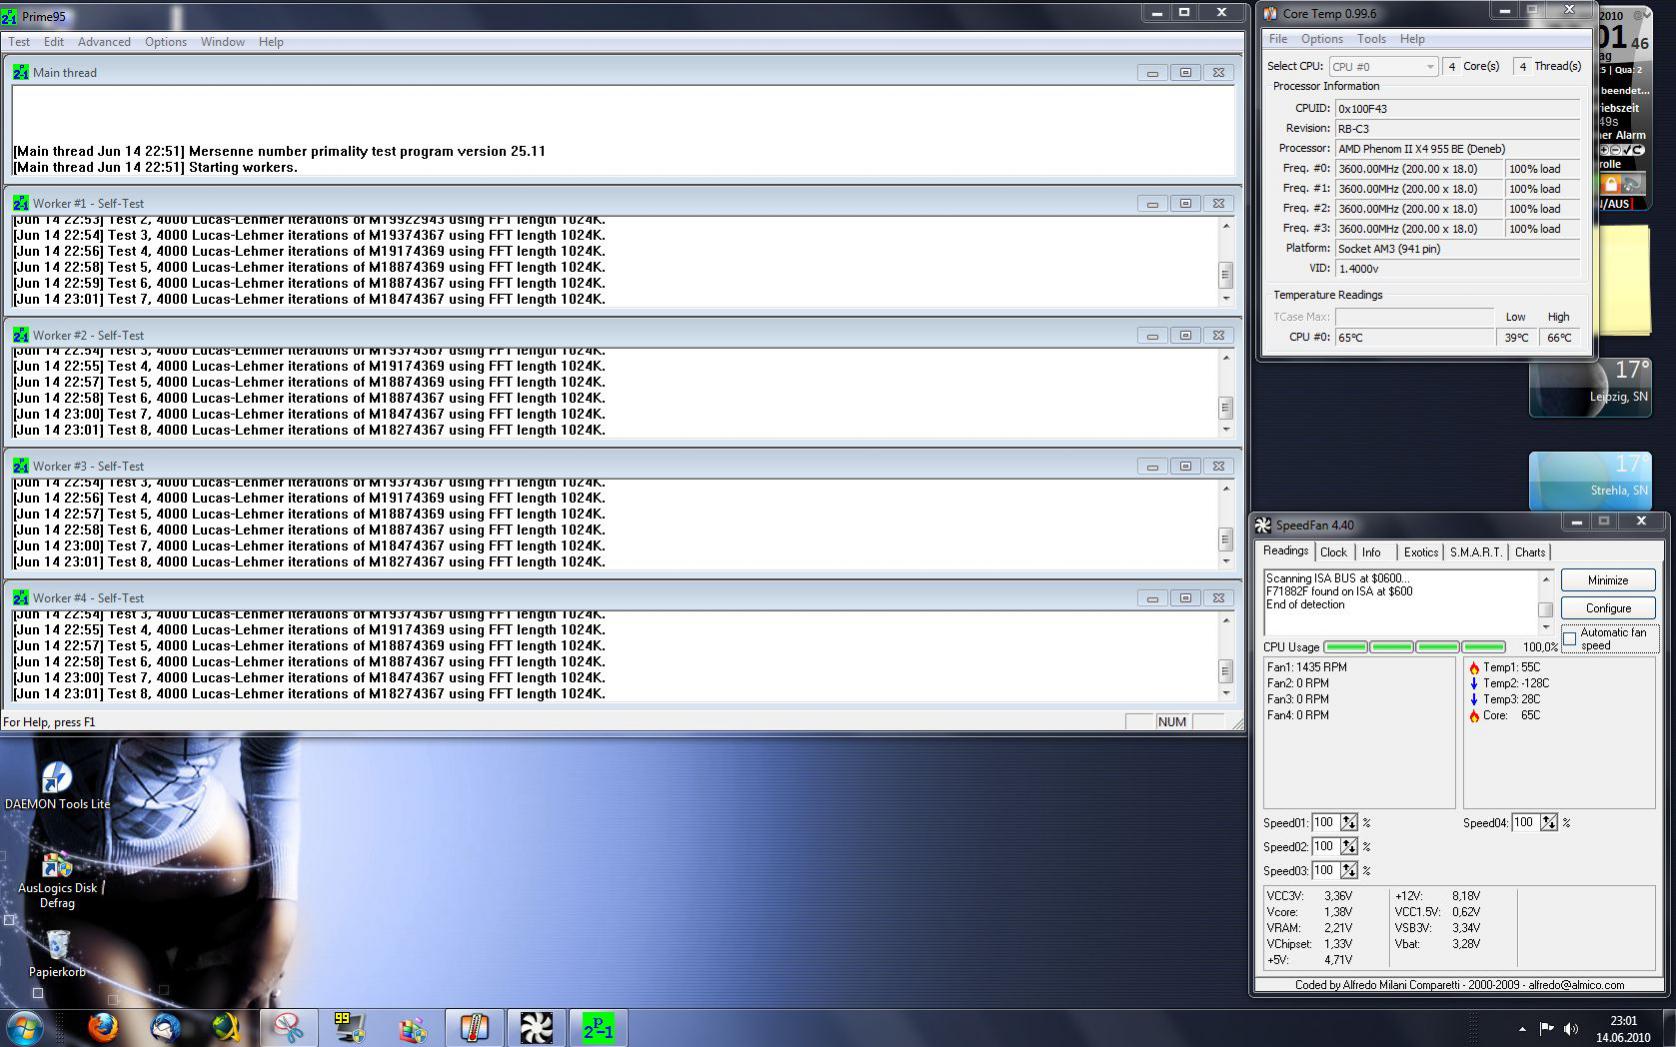Open DAEMON Tools Lite desktop shortcut

[57, 786]
